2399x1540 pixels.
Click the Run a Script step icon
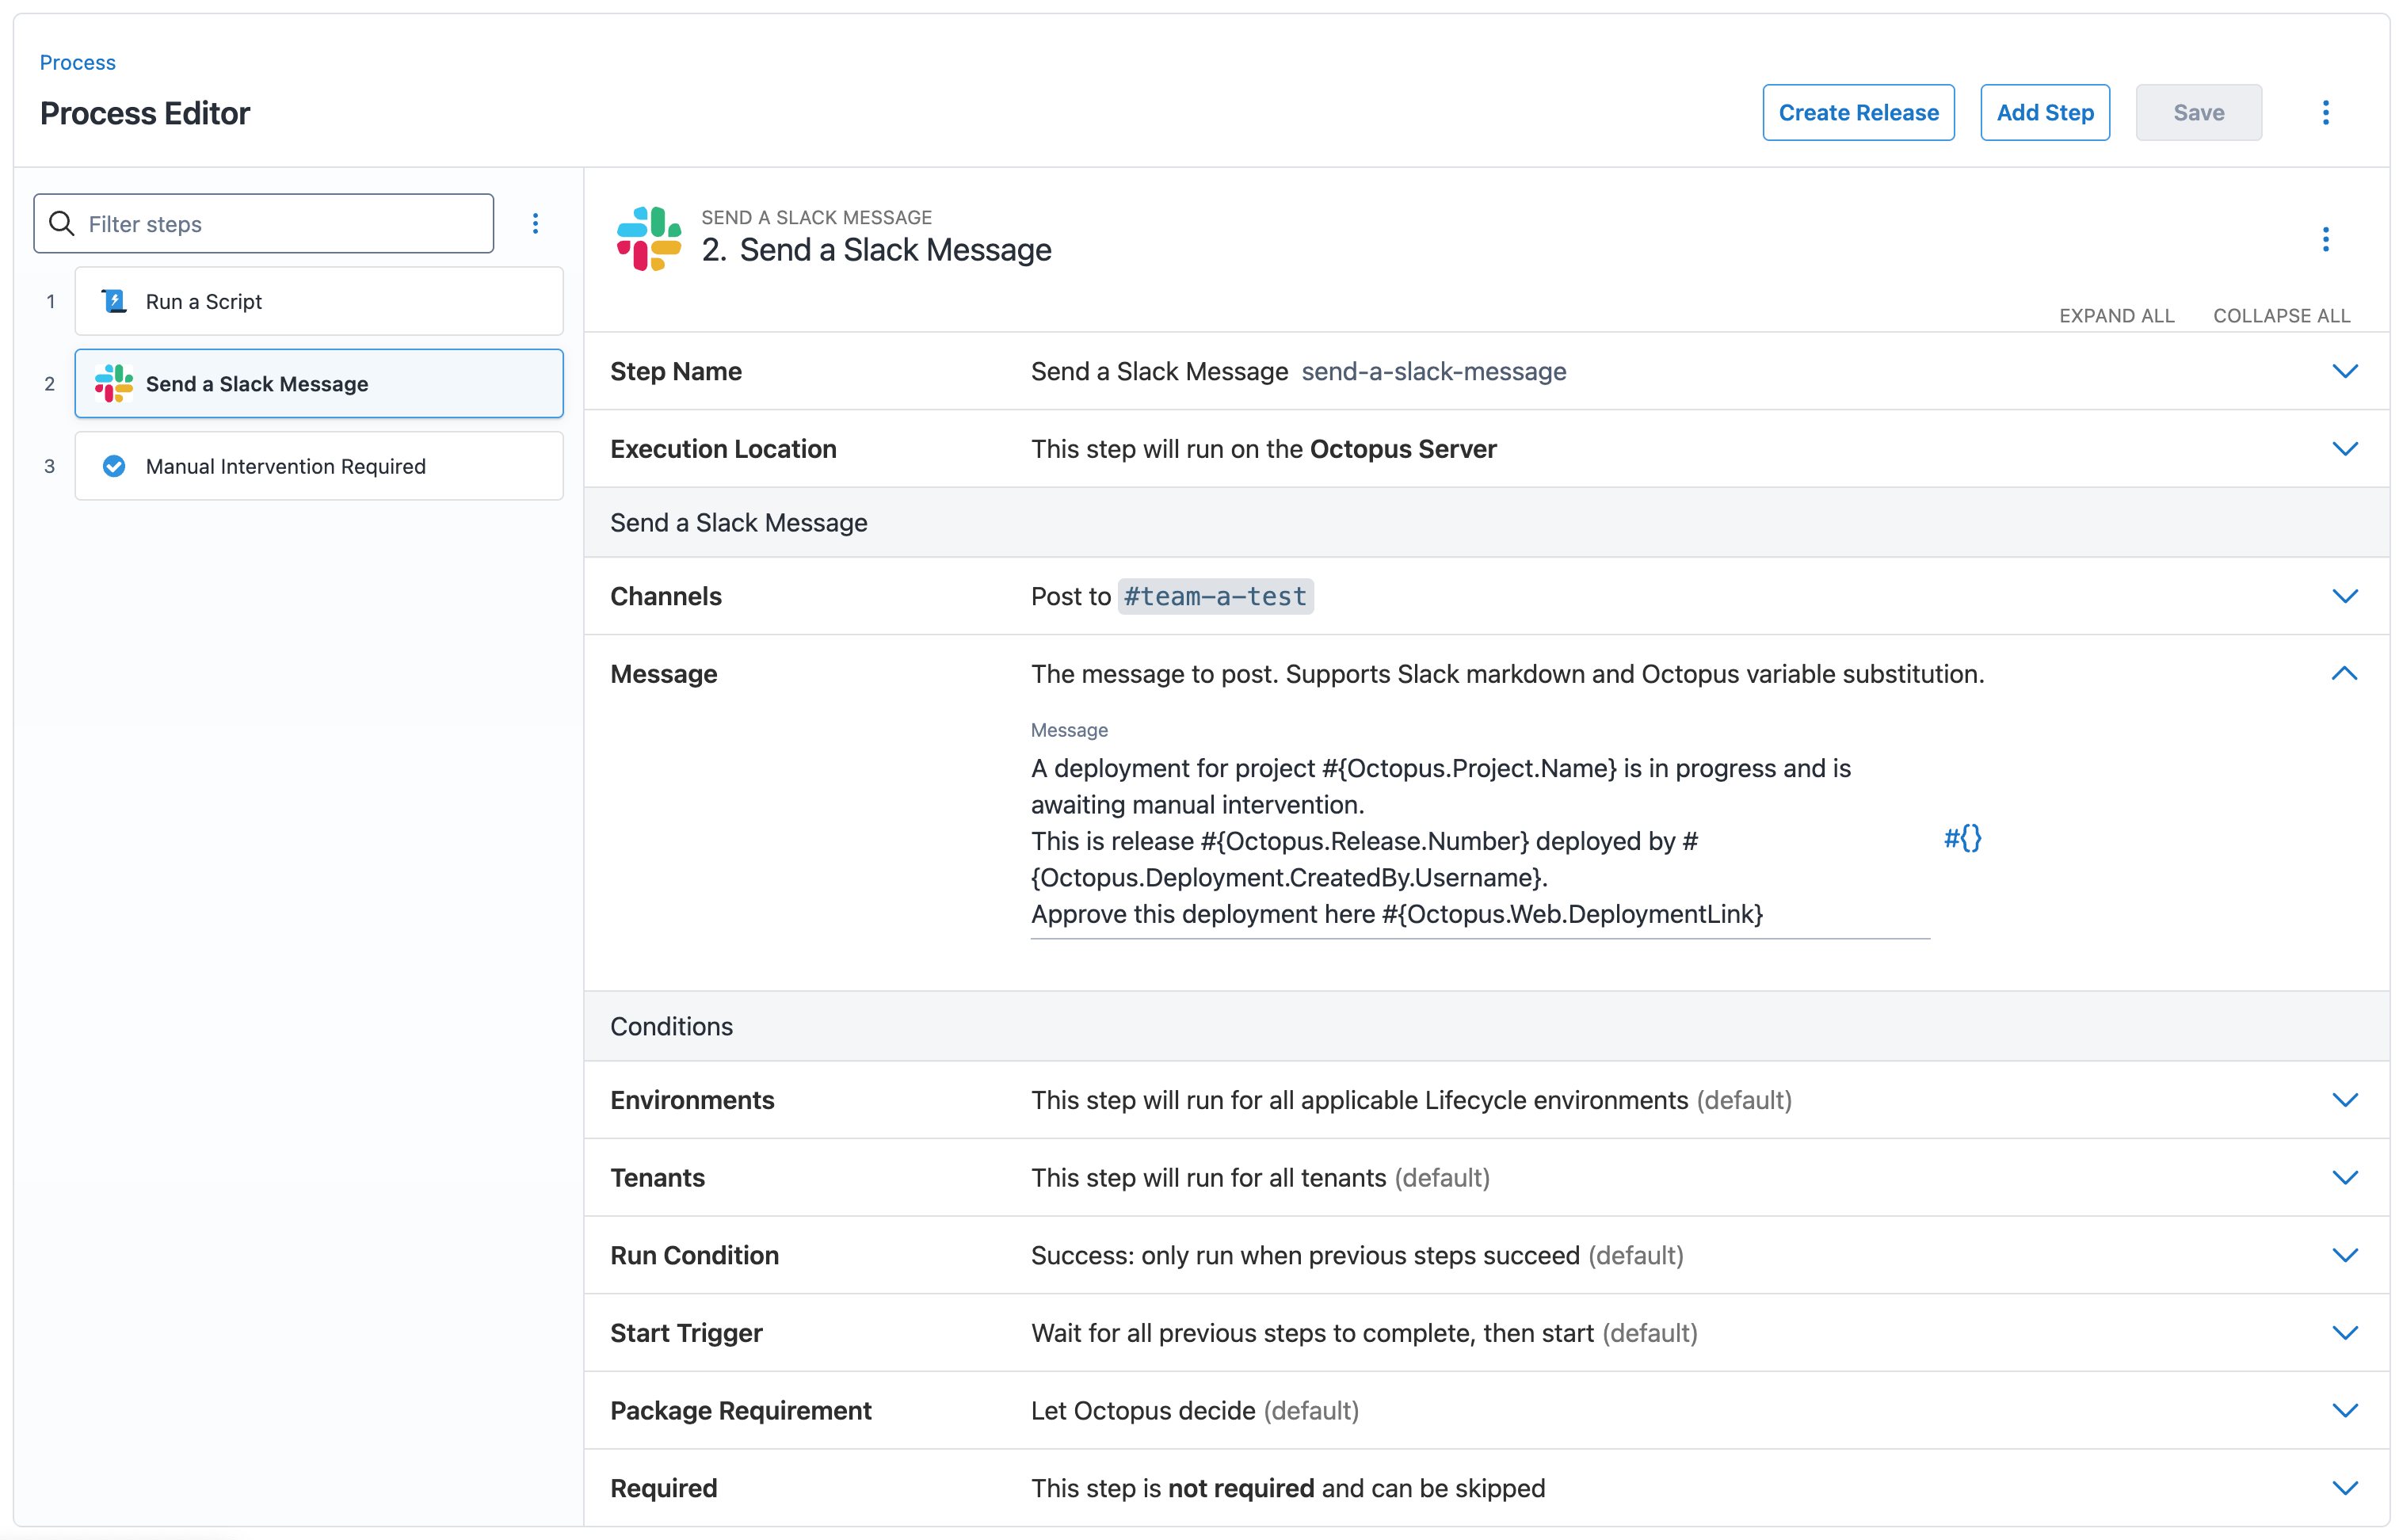pos(114,301)
